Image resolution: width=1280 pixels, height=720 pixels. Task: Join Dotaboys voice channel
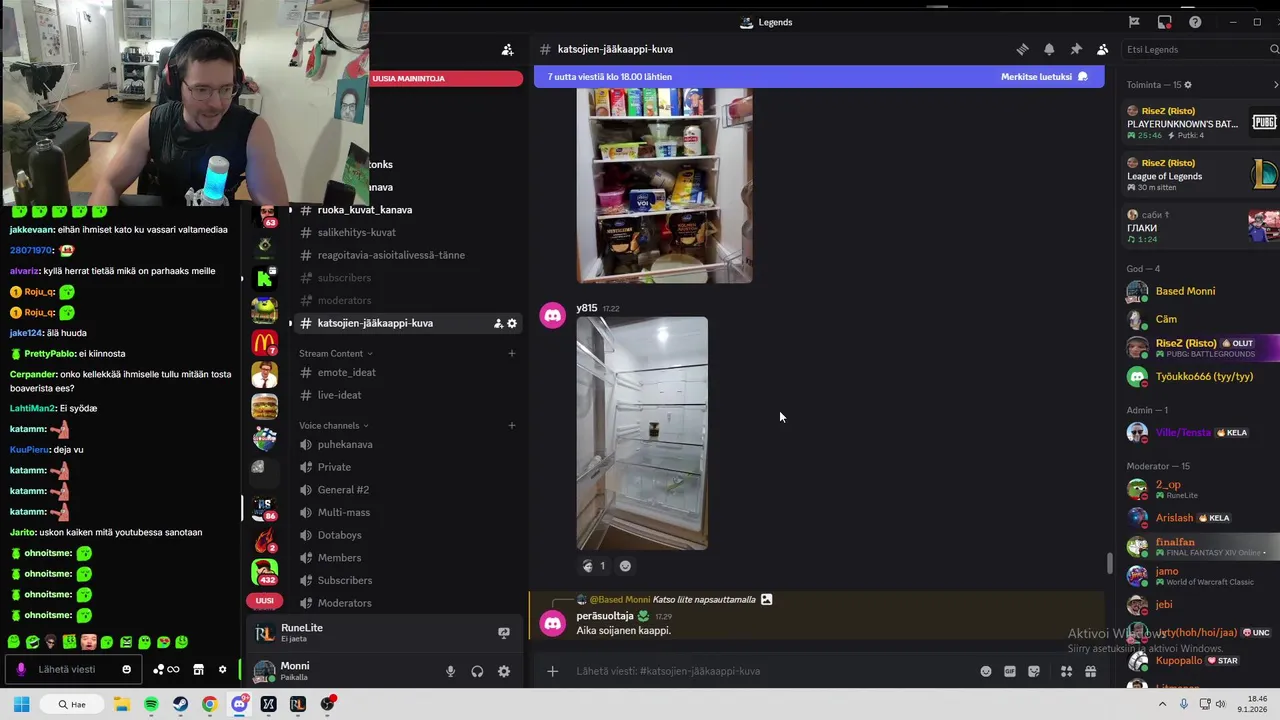pos(339,535)
